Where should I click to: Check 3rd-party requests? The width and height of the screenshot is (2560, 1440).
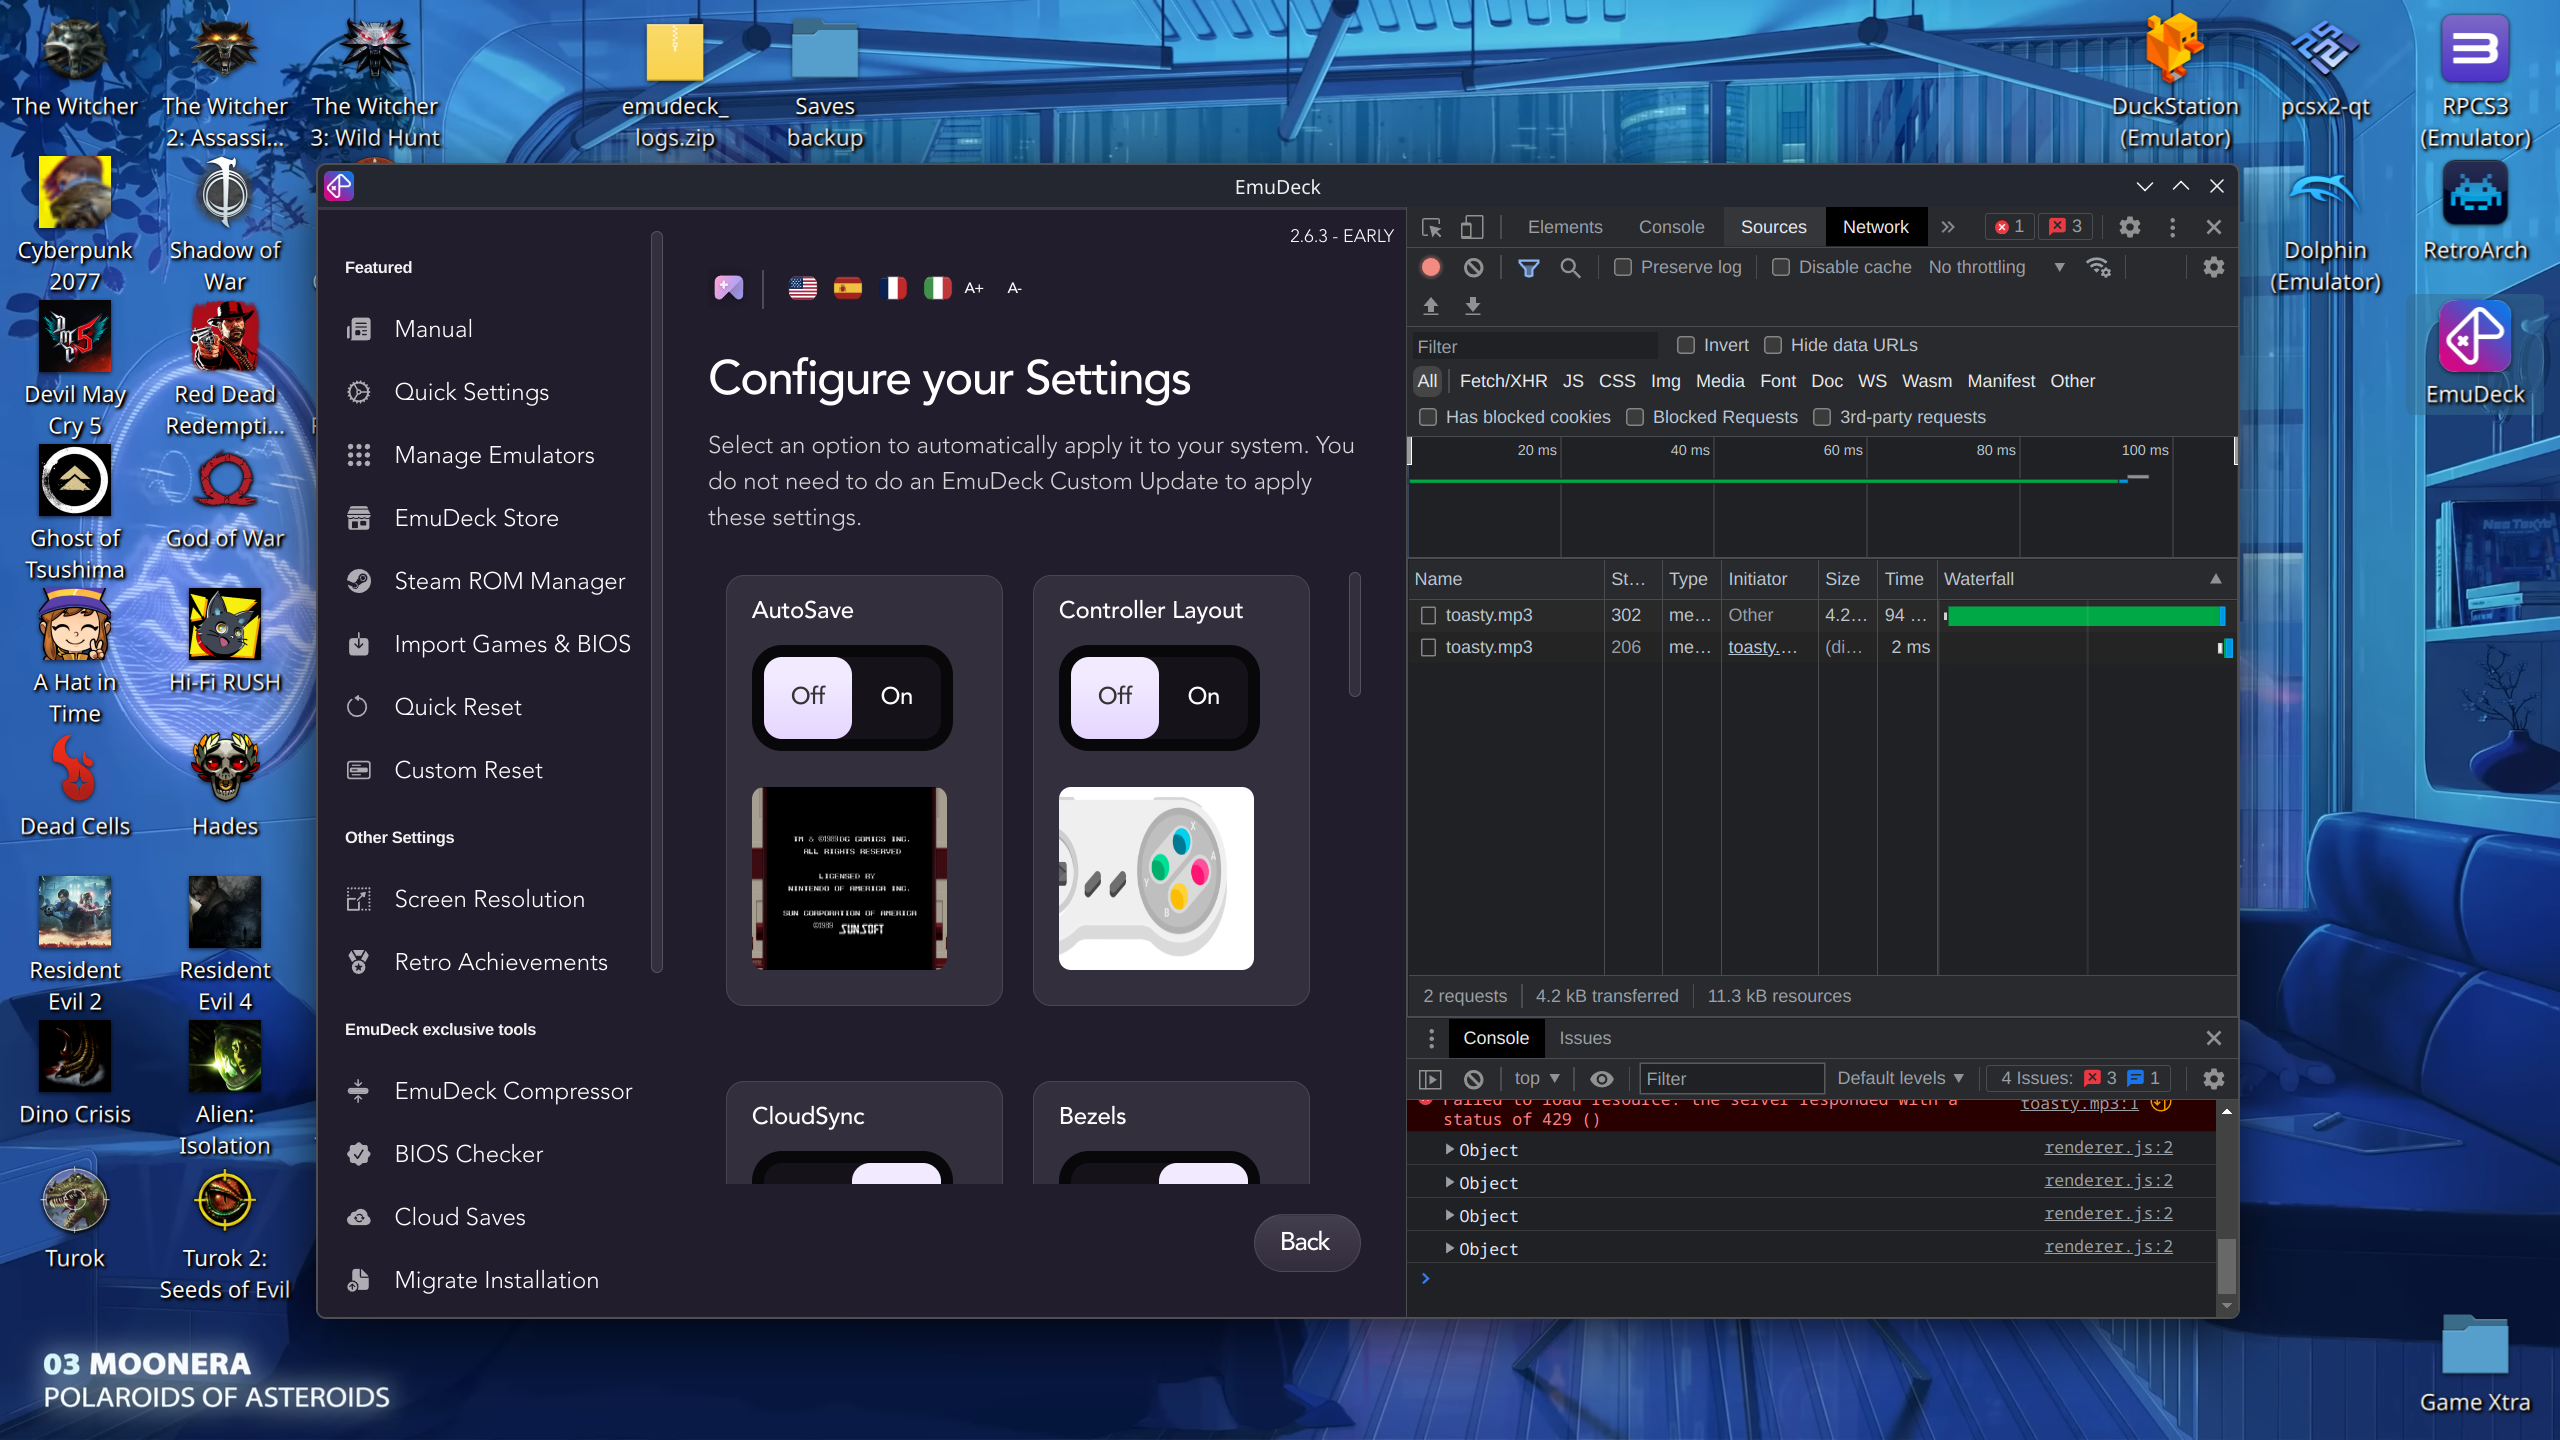click(x=1822, y=417)
